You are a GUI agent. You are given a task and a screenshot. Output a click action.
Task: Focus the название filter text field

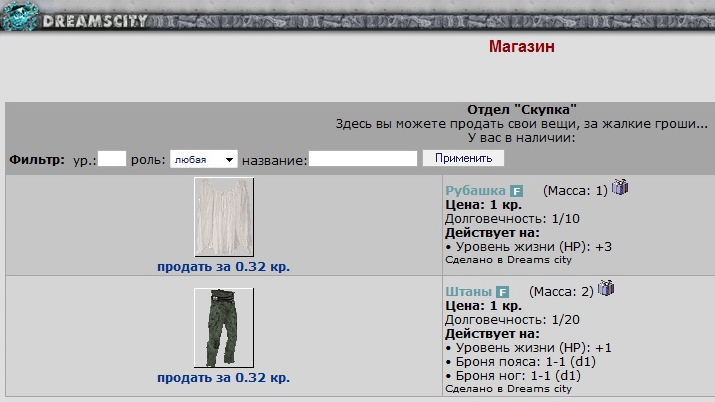(363, 159)
